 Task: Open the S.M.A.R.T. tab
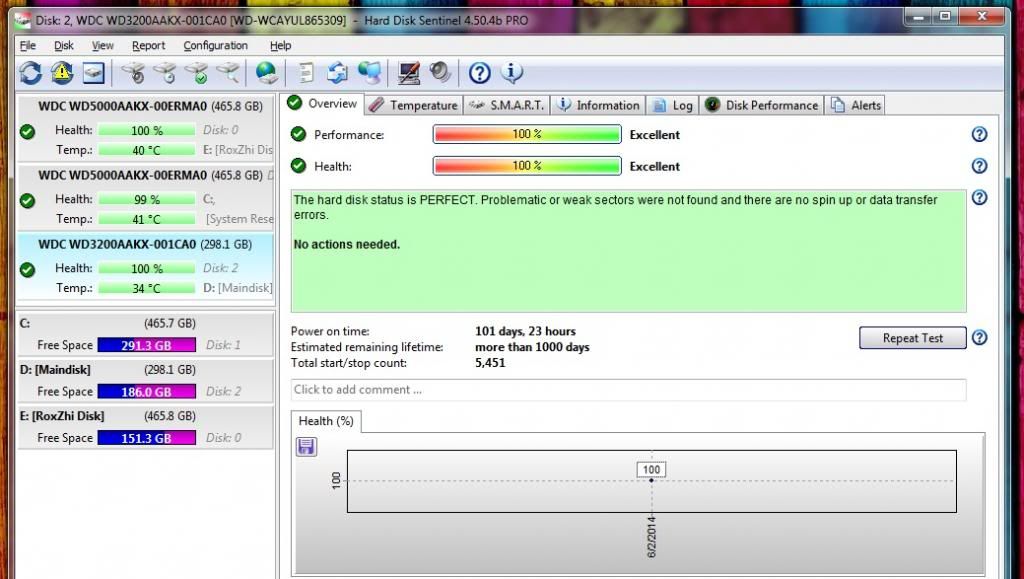pyautogui.click(x=506, y=105)
